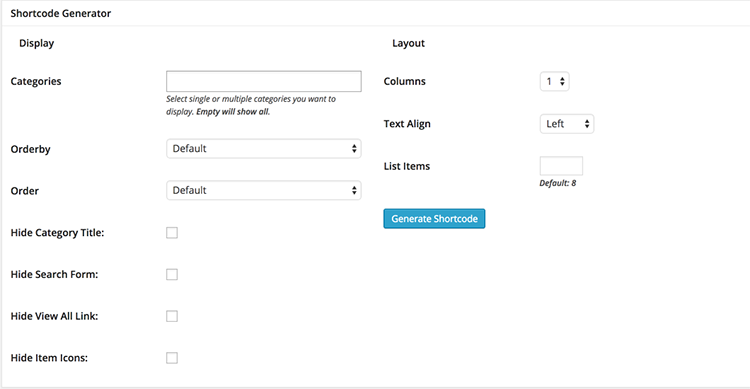Check the Hide Category Title checkbox
This screenshot has height=389, width=750.
[x=172, y=233]
